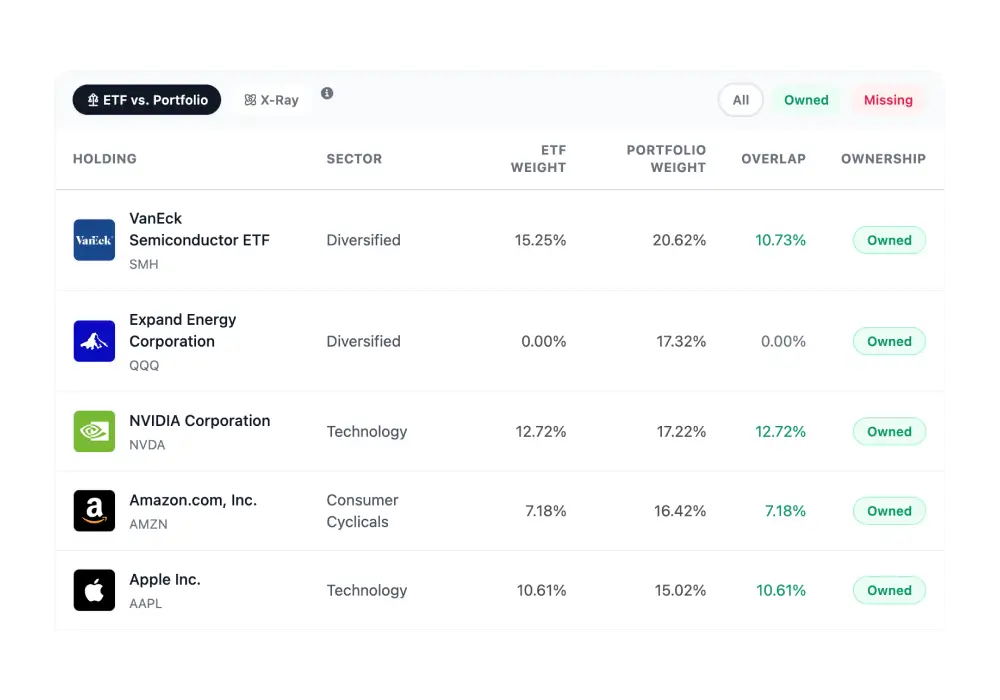
Task: Filter holdings by Missing
Action: coord(888,99)
